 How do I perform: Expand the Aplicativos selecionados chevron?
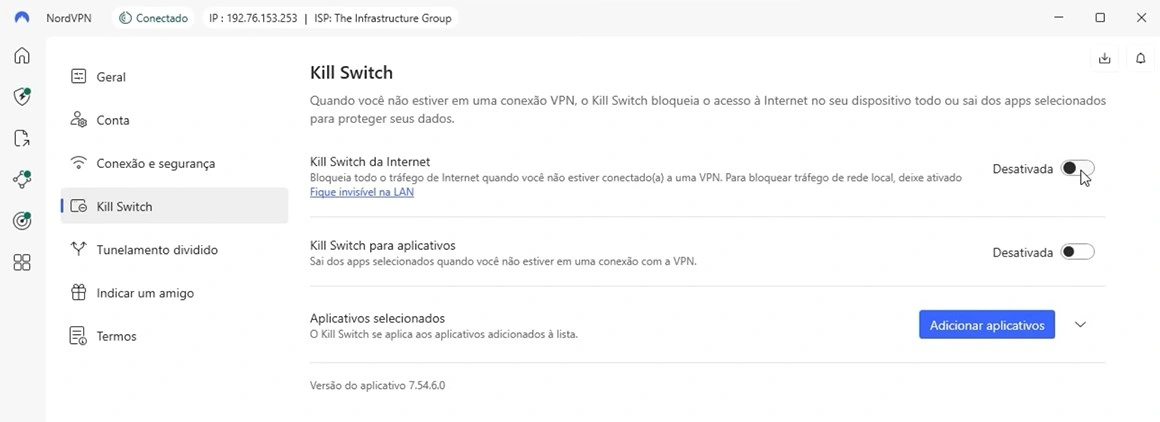tap(1080, 324)
